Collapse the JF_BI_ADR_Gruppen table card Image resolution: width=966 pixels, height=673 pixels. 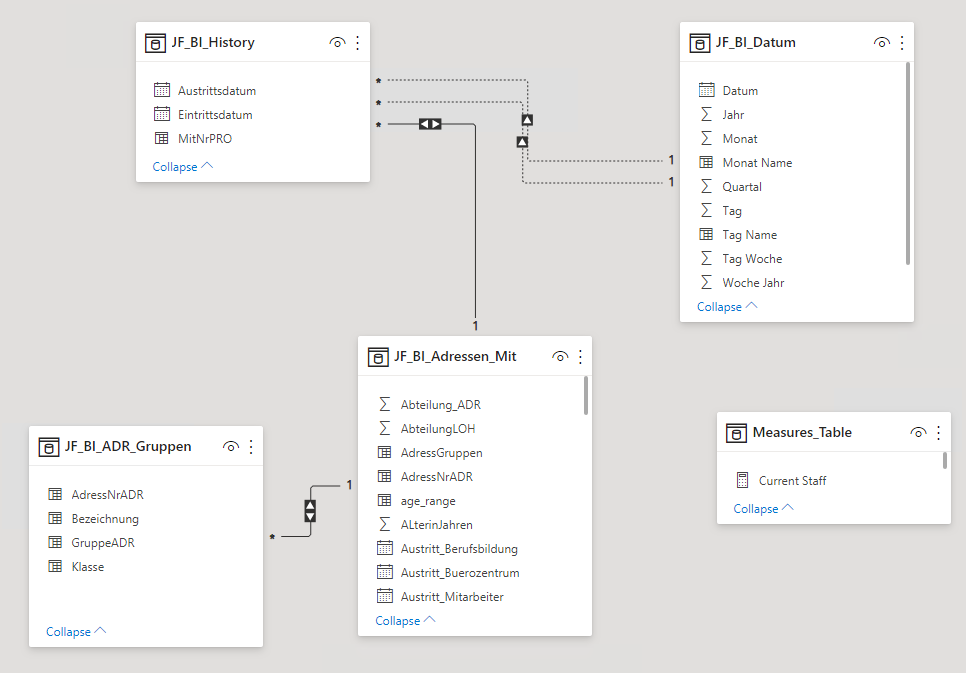76,632
